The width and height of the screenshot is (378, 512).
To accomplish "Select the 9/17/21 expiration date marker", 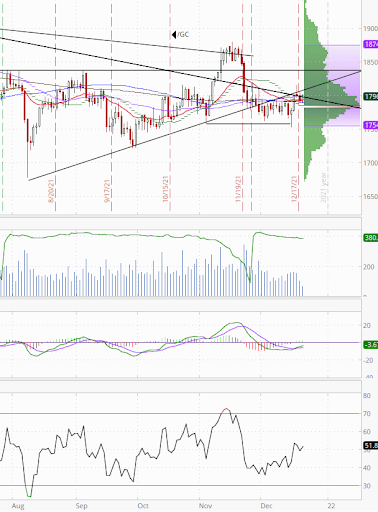I will coord(107,191).
